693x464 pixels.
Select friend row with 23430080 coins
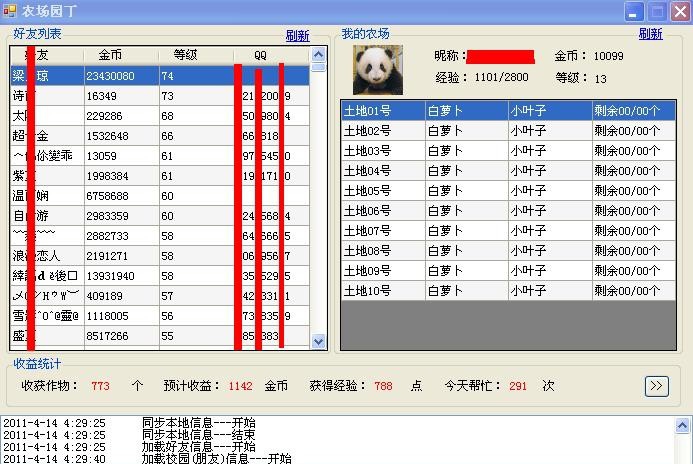coord(160,76)
